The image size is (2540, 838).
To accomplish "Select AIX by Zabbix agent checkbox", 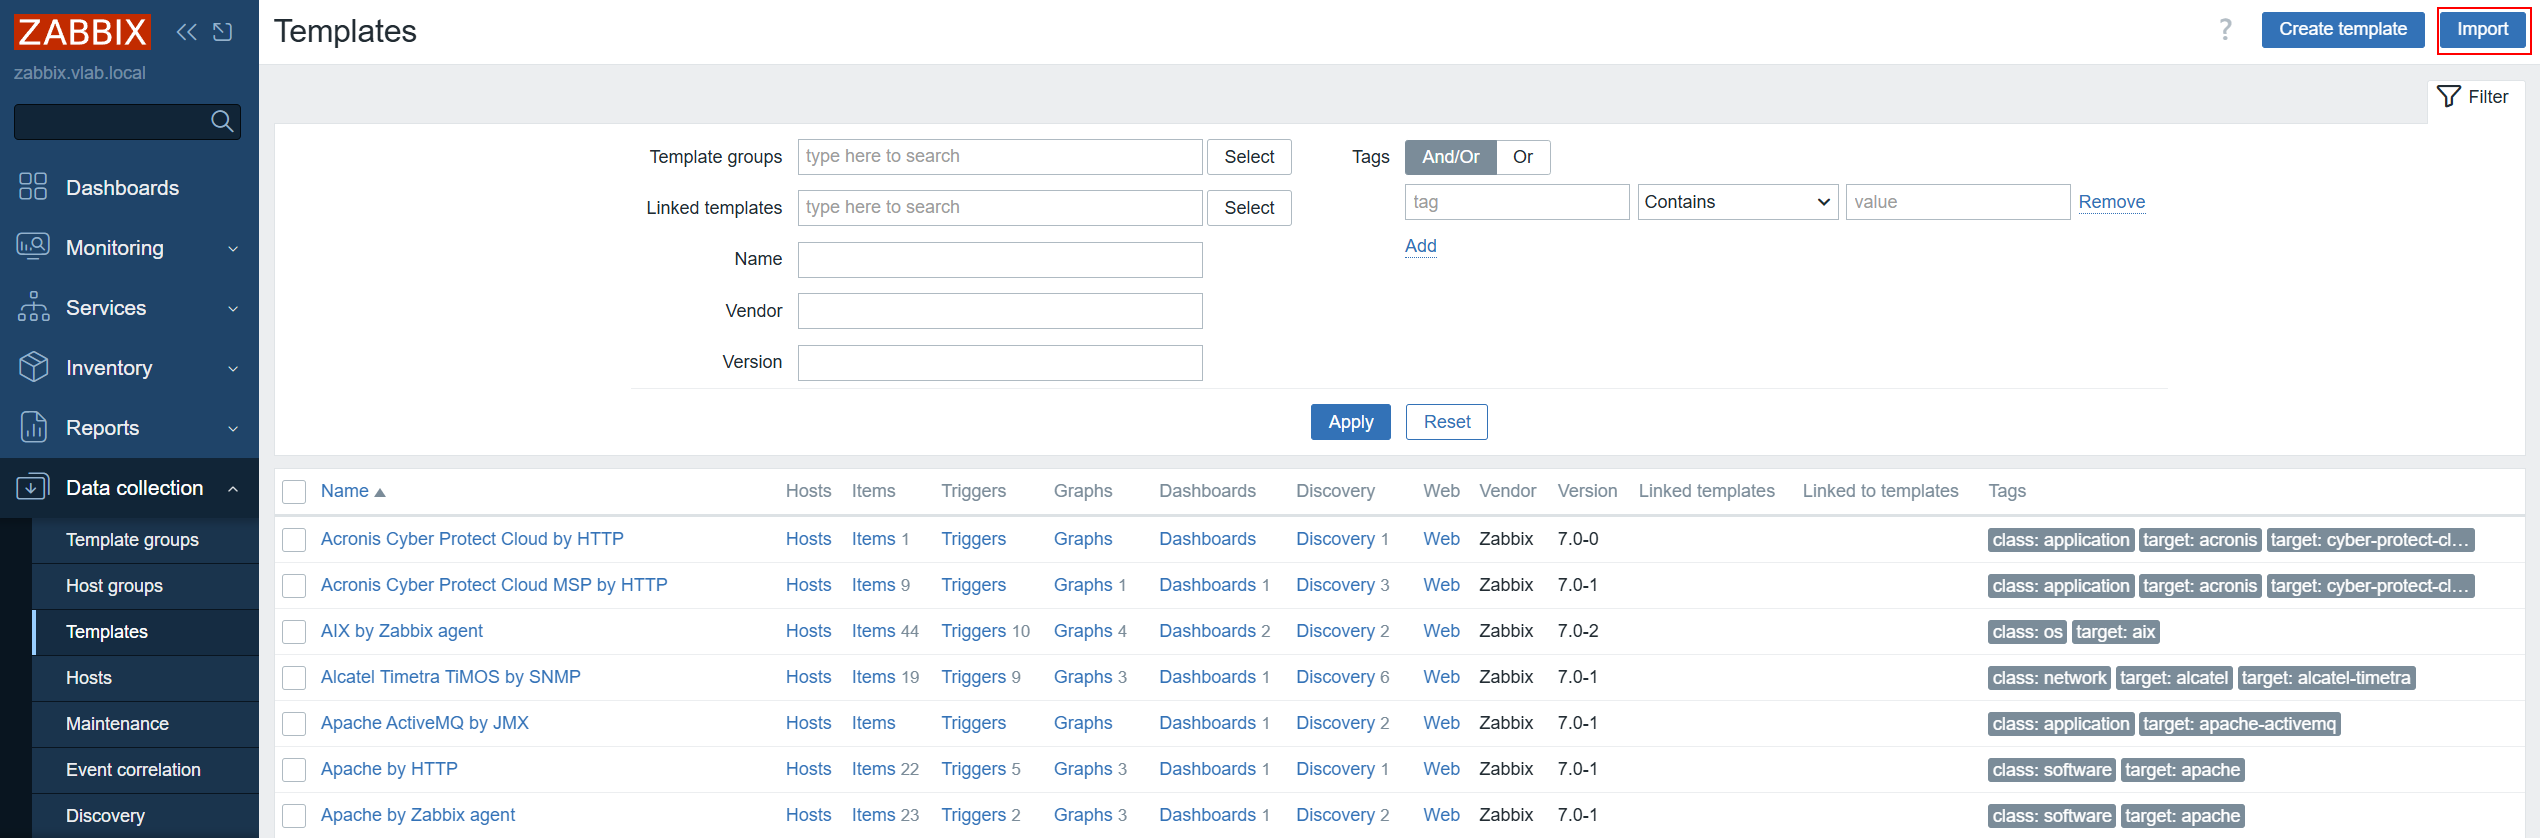I will pos(294,632).
